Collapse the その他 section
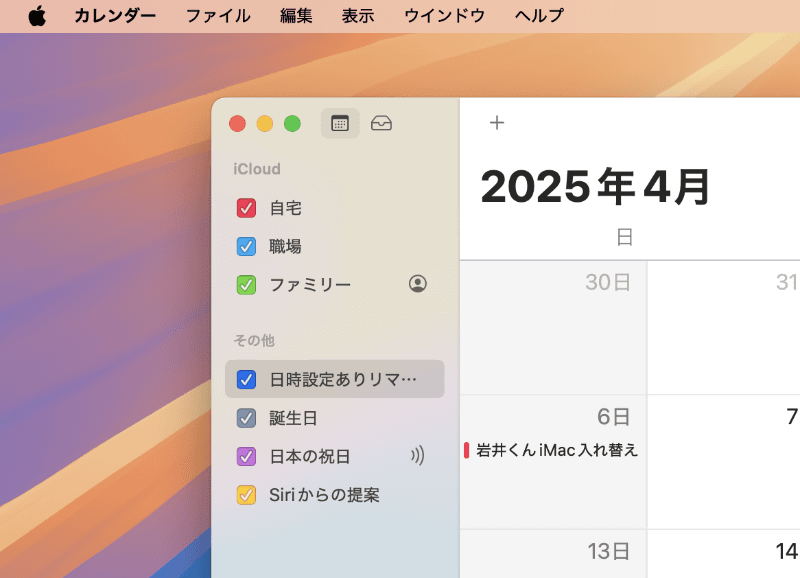 coord(253,340)
